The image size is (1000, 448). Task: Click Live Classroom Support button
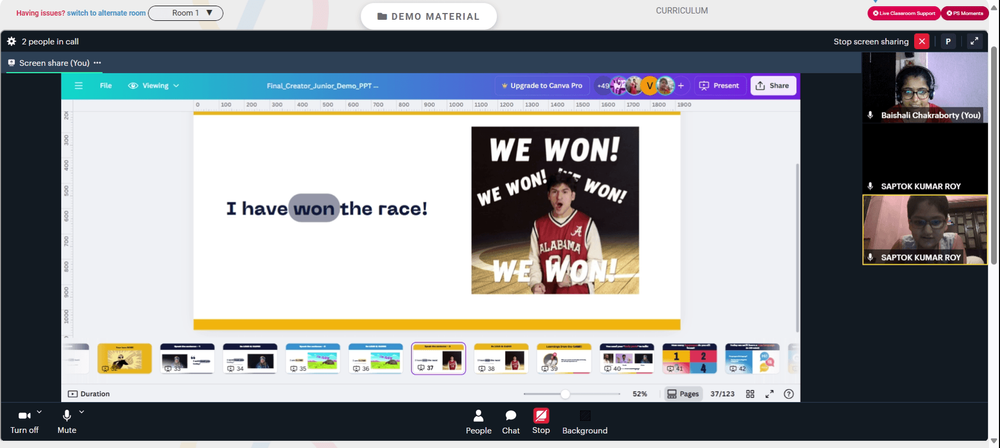tap(904, 13)
